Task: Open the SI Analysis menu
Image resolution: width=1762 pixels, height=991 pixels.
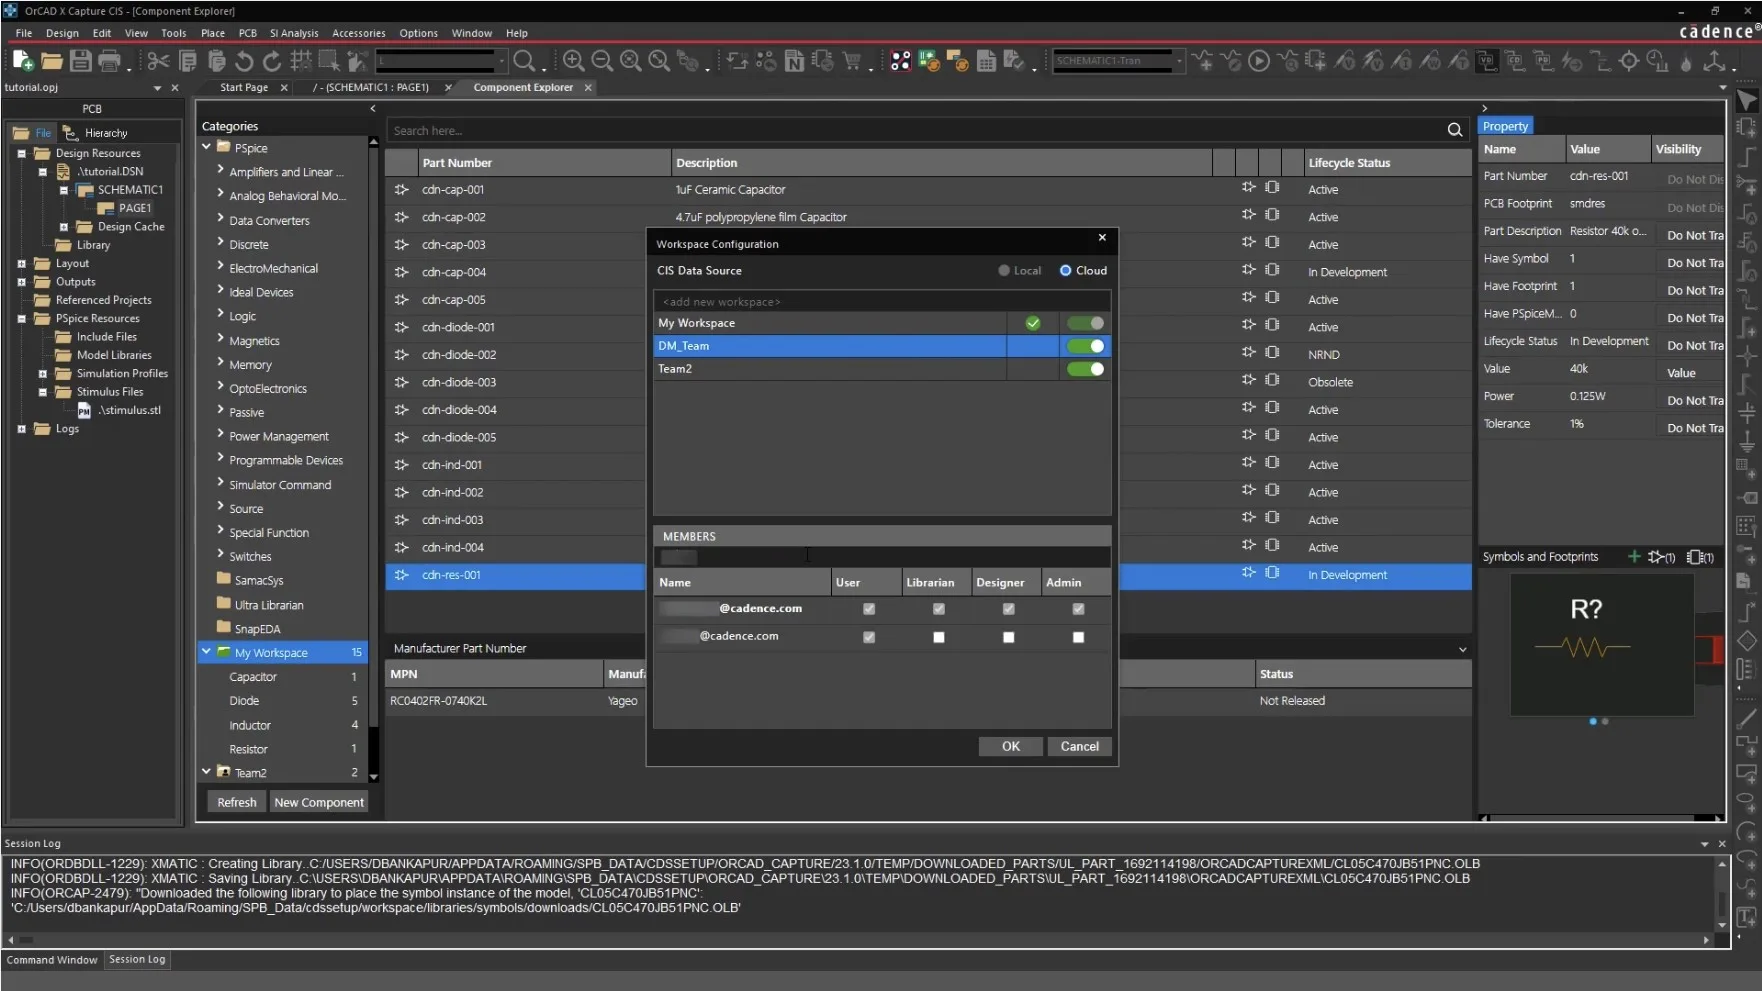Action: (x=294, y=33)
